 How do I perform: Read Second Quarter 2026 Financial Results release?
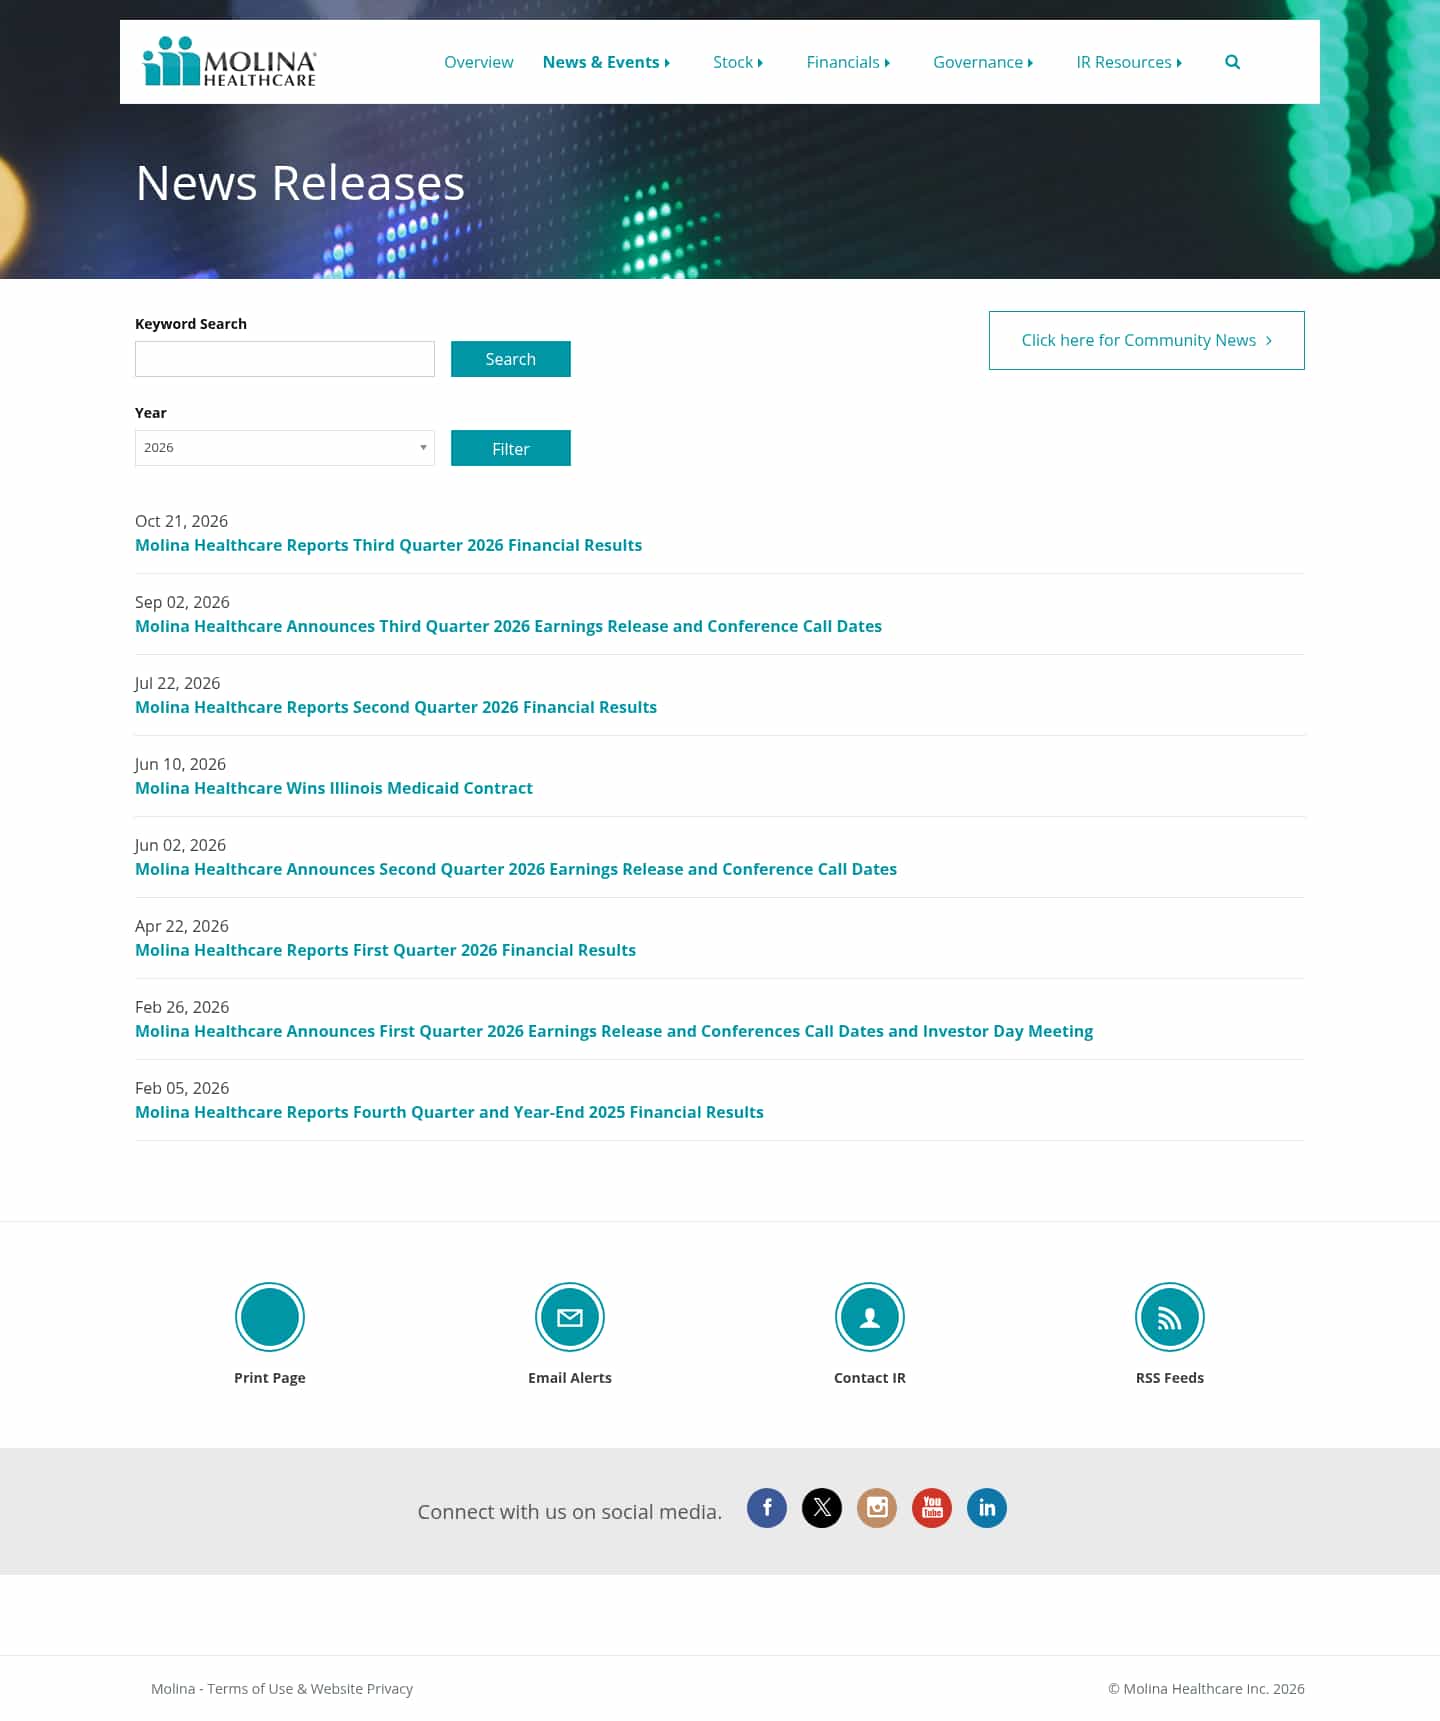396,707
